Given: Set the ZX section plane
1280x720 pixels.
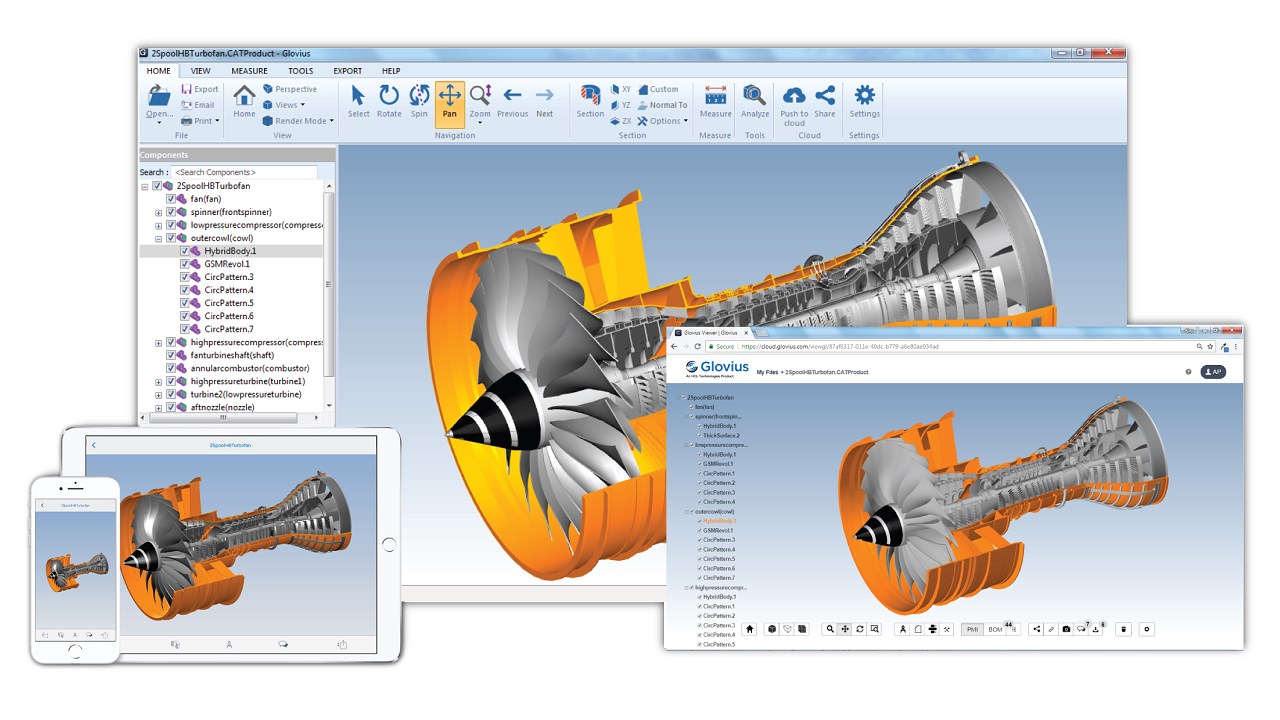Looking at the screenshot, I should pyautogui.click(x=621, y=121).
